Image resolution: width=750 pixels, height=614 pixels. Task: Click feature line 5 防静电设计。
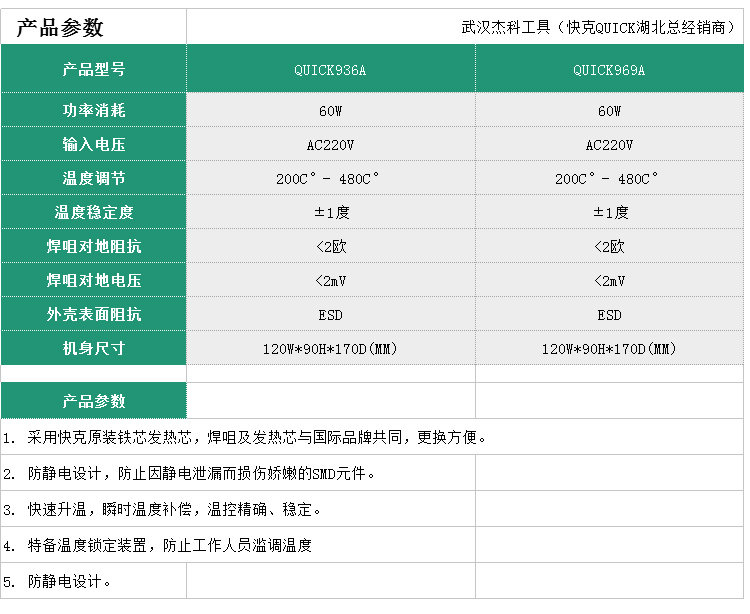[x=57, y=581]
